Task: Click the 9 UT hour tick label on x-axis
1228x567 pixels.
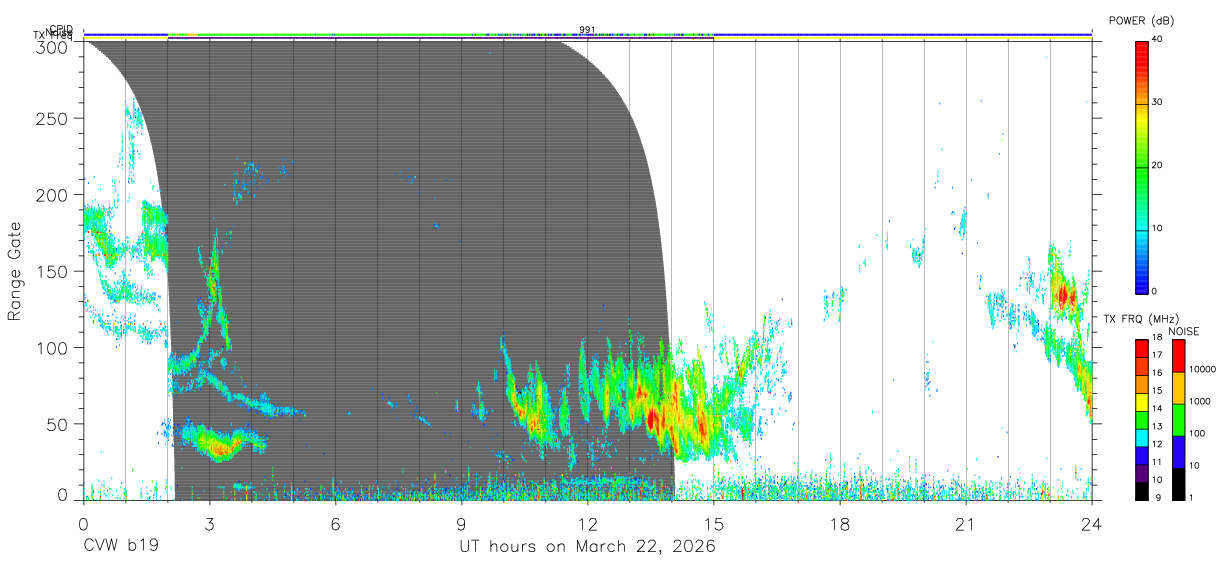Action: (x=462, y=524)
